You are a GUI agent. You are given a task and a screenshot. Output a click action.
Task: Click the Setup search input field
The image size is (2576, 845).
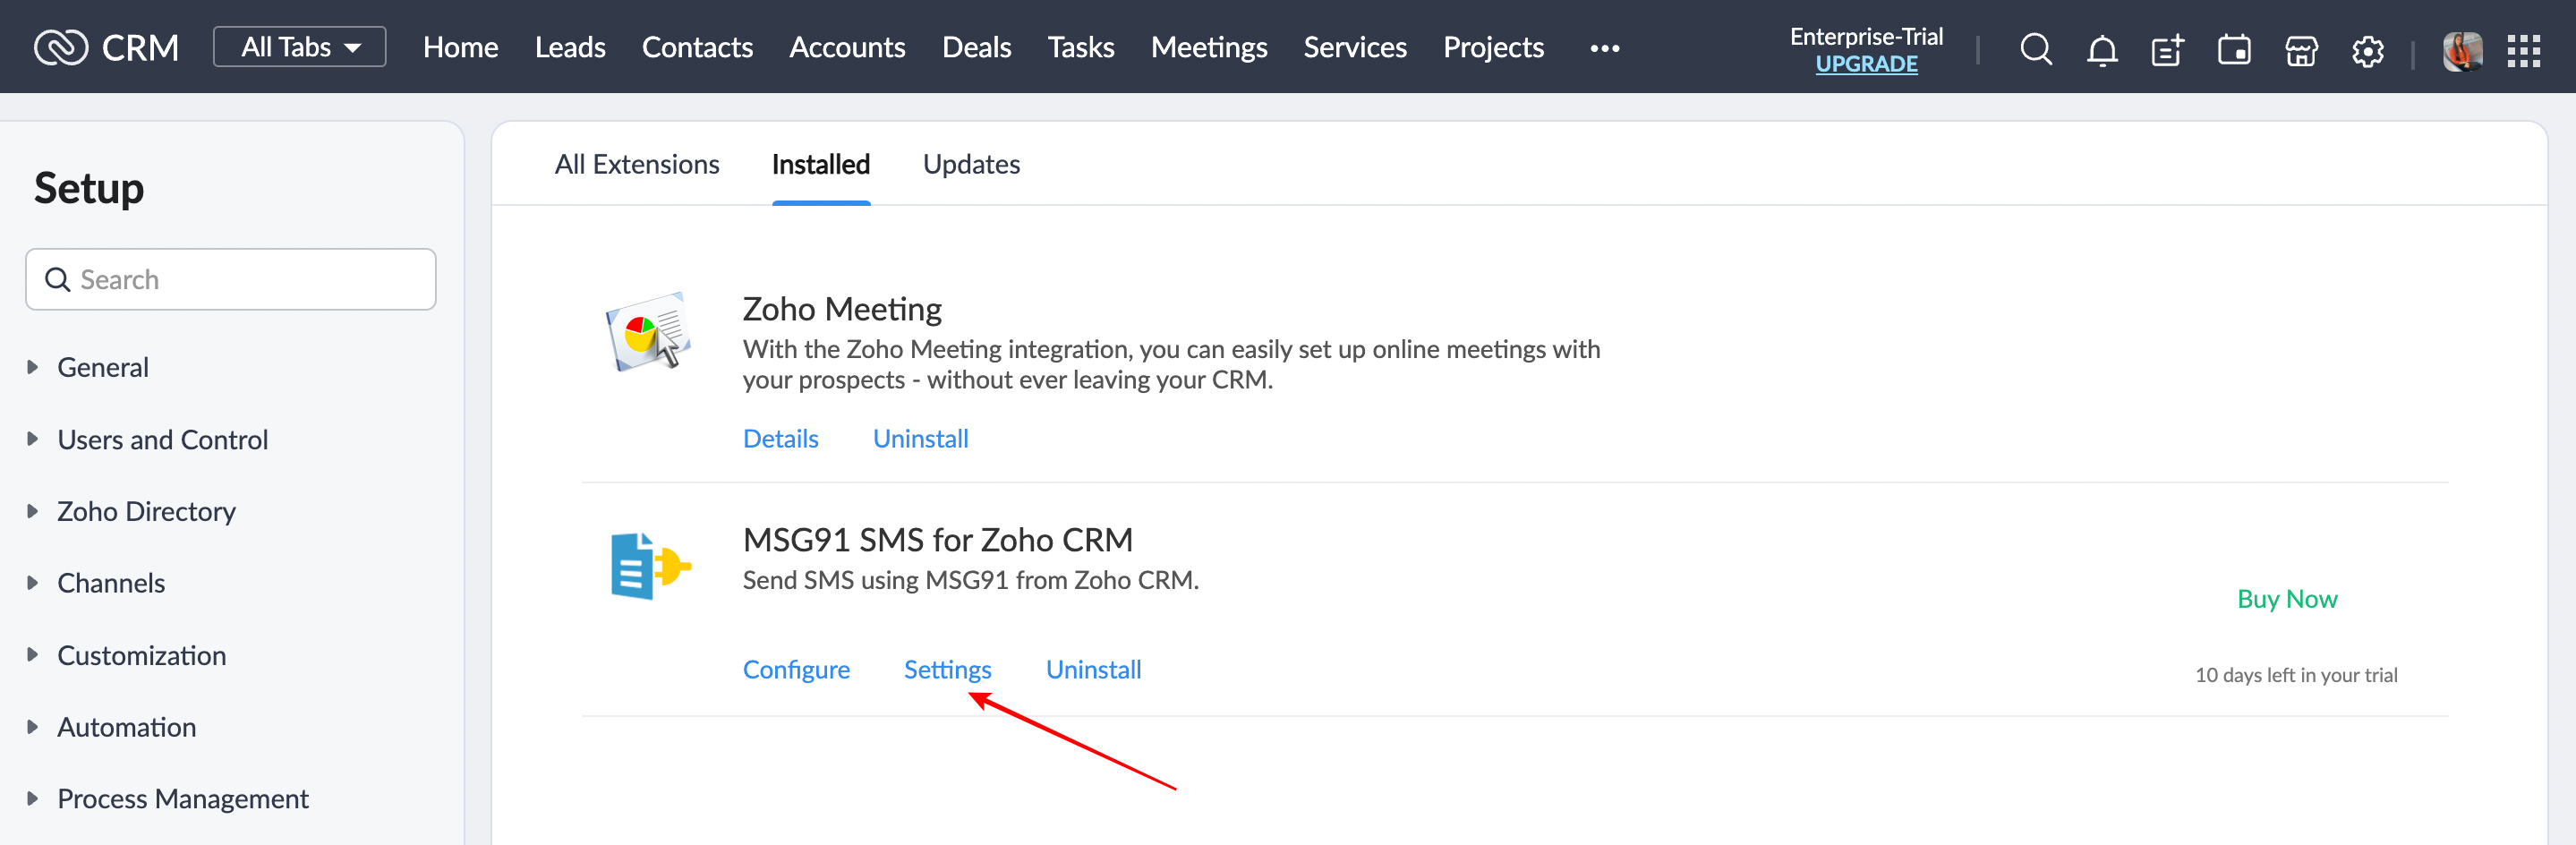(231, 279)
